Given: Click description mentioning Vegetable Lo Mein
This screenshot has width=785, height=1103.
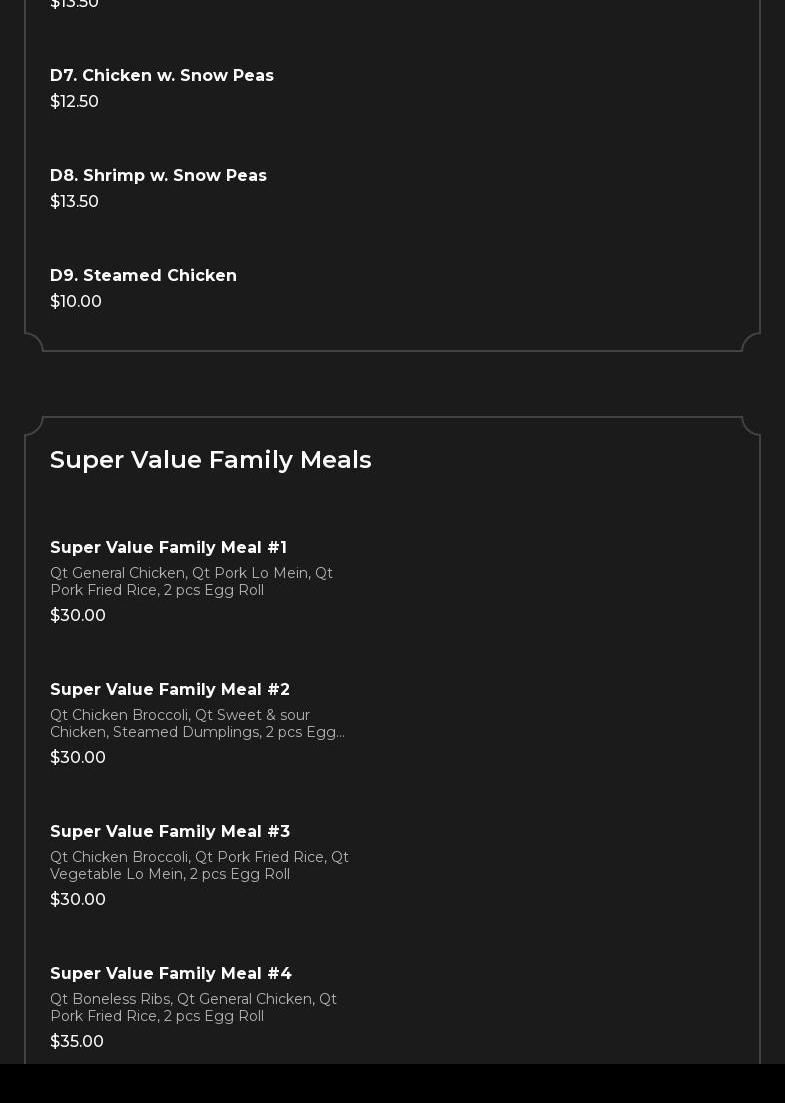Looking at the screenshot, I should (x=200, y=866).
